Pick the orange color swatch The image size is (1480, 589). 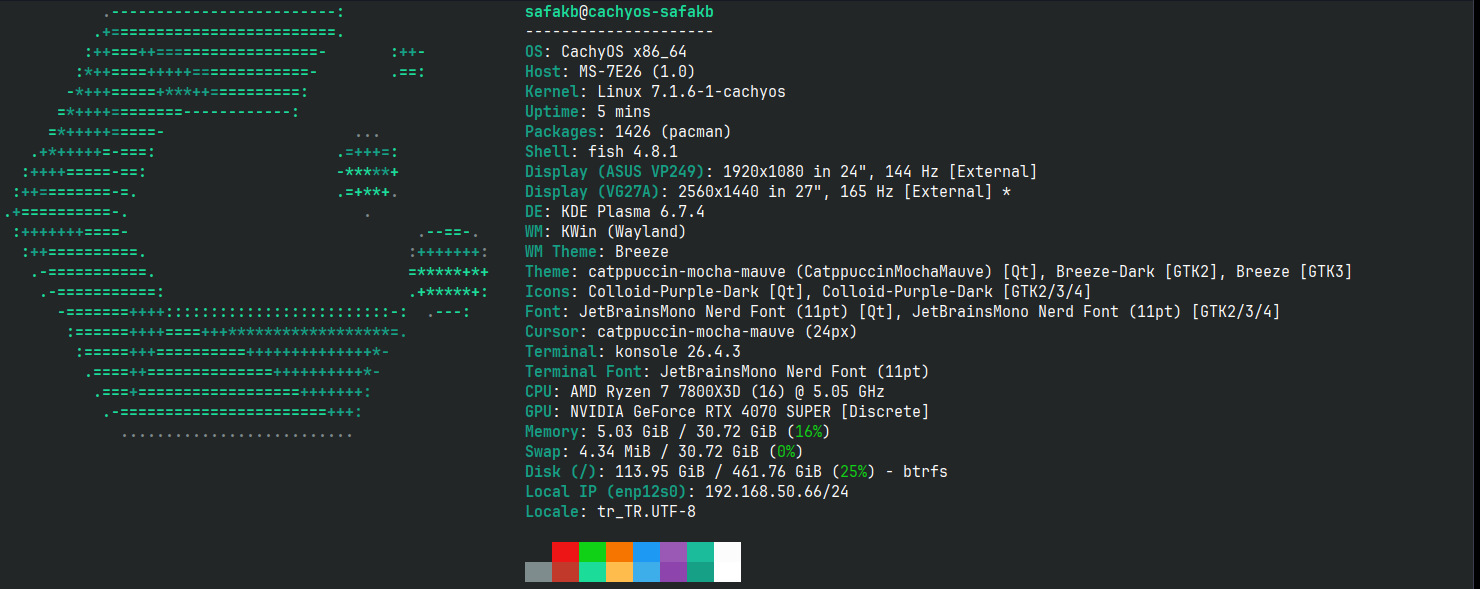click(x=619, y=552)
